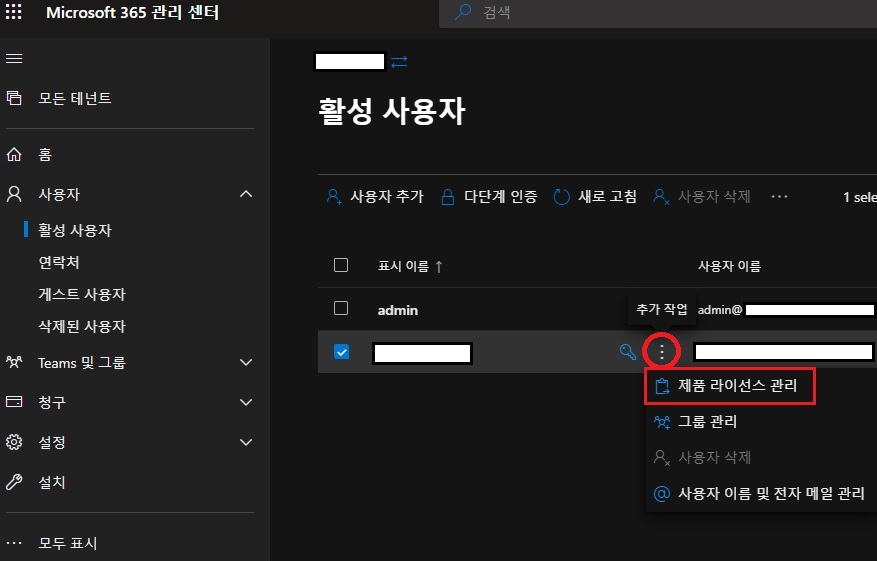Click the 그룹 관리 people icon
This screenshot has height=561, width=877.
662,422
